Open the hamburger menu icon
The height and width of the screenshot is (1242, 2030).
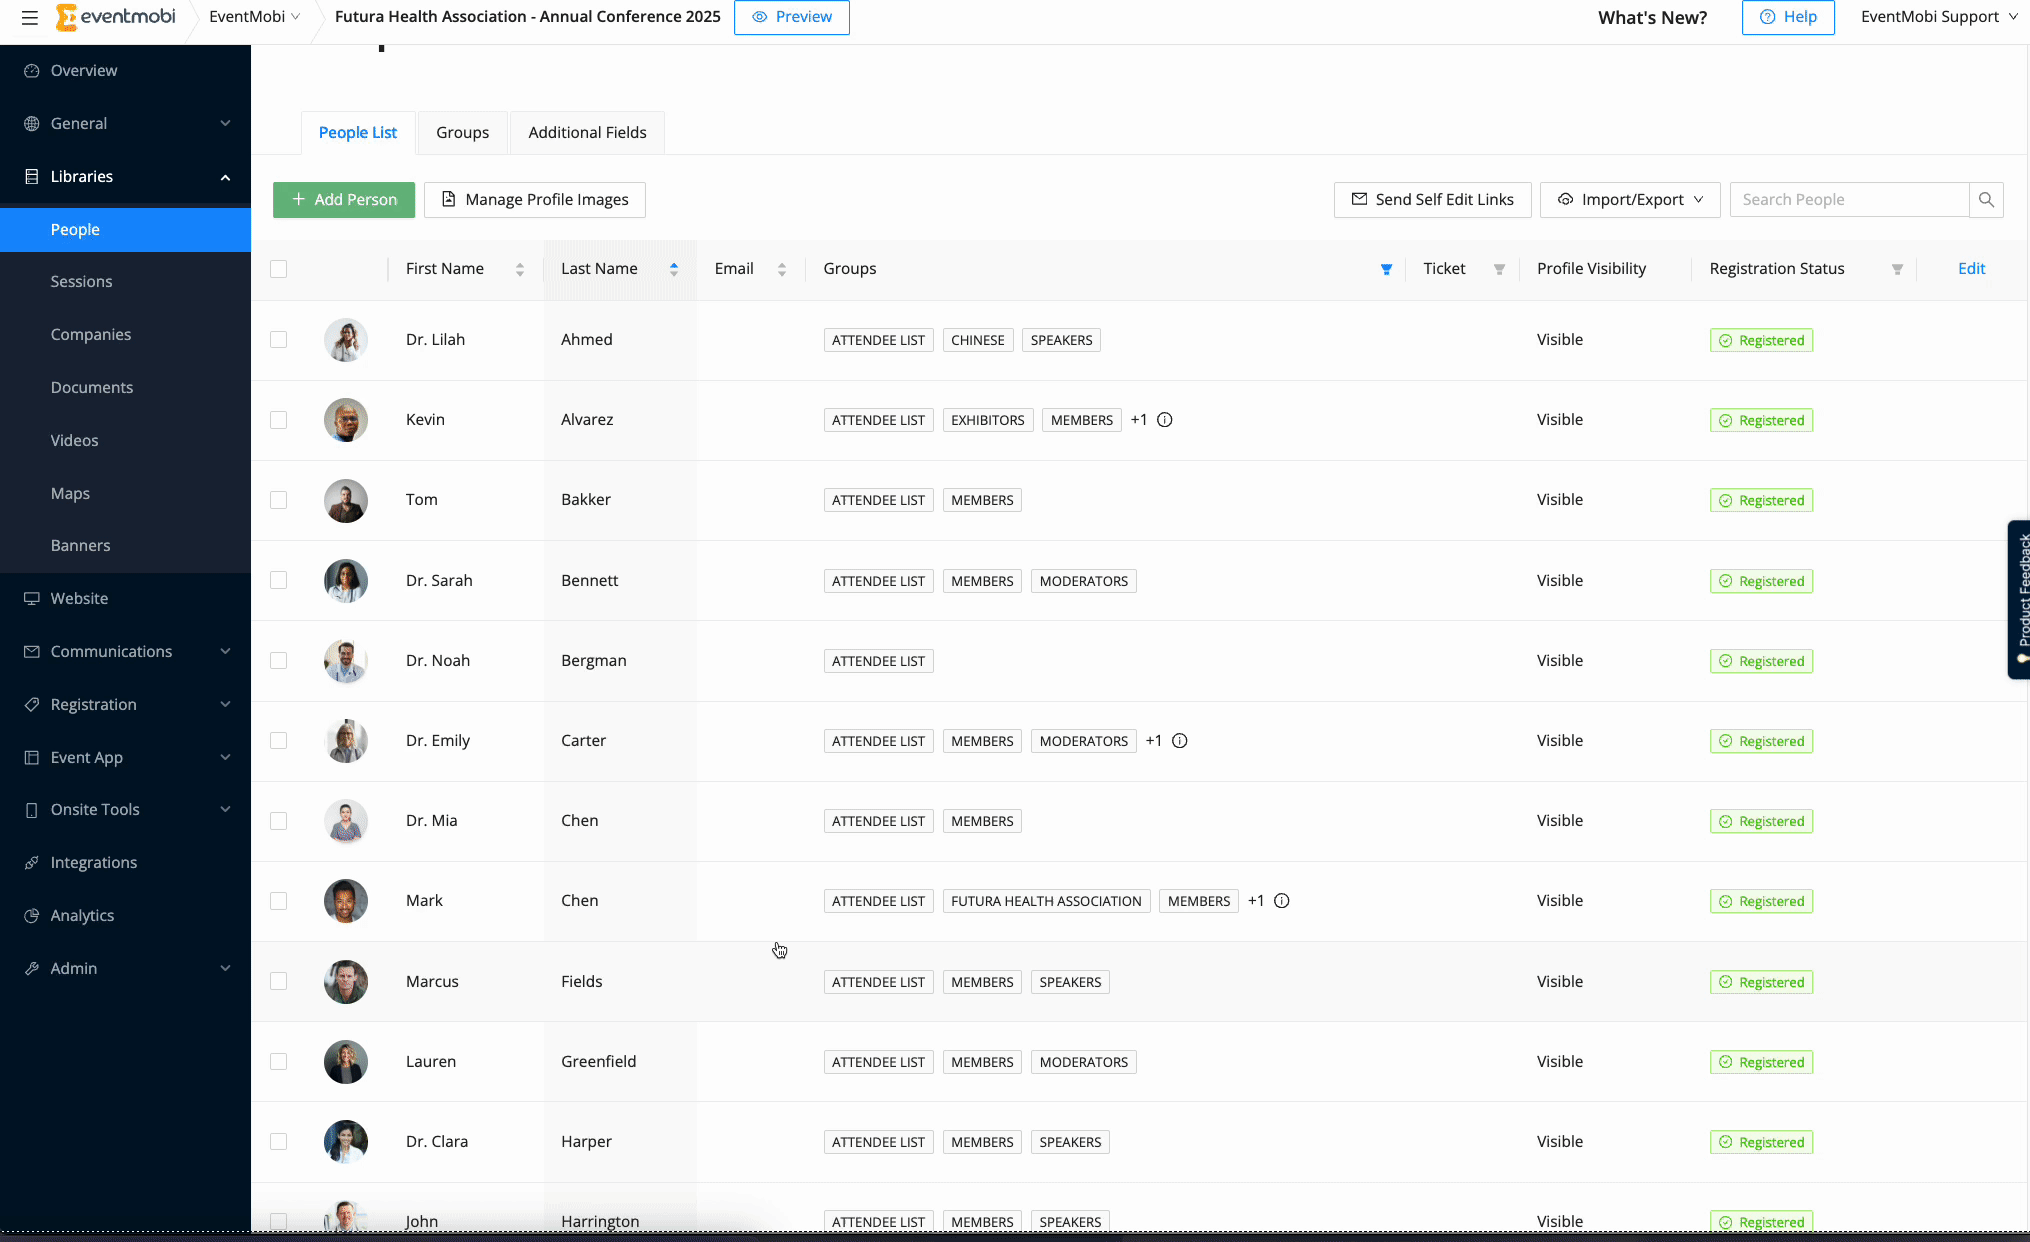click(30, 17)
